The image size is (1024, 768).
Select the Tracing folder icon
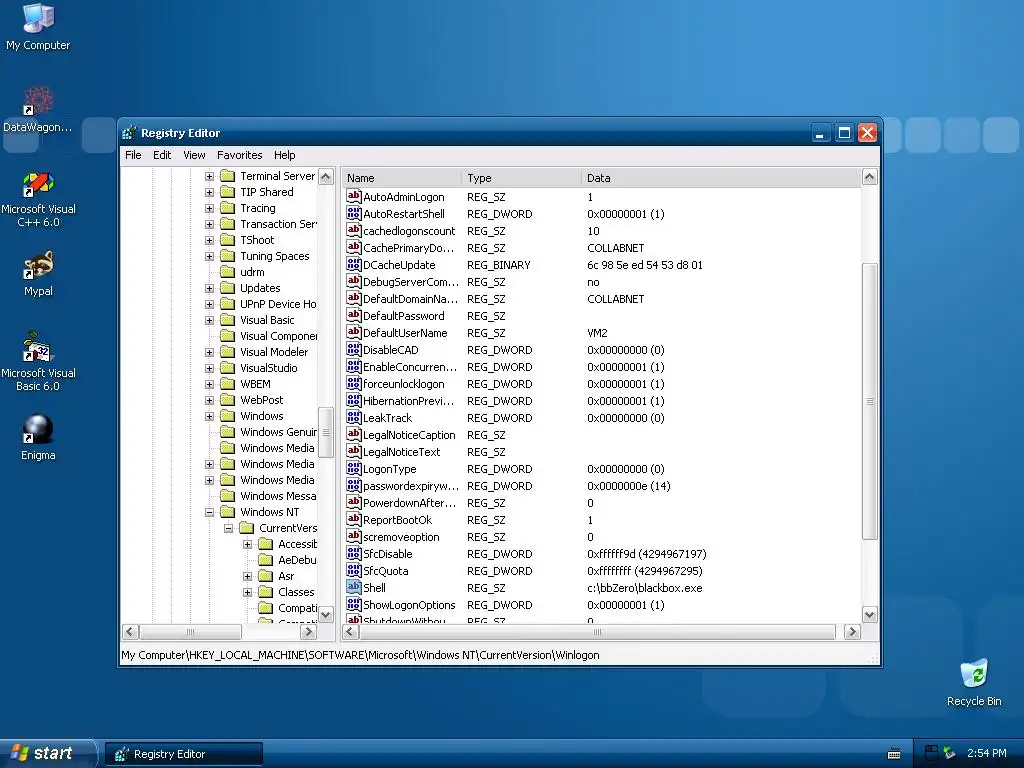tap(227, 208)
